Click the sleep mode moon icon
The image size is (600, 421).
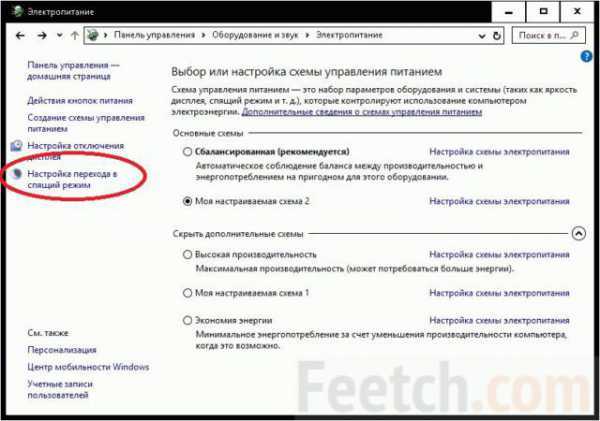point(16,175)
